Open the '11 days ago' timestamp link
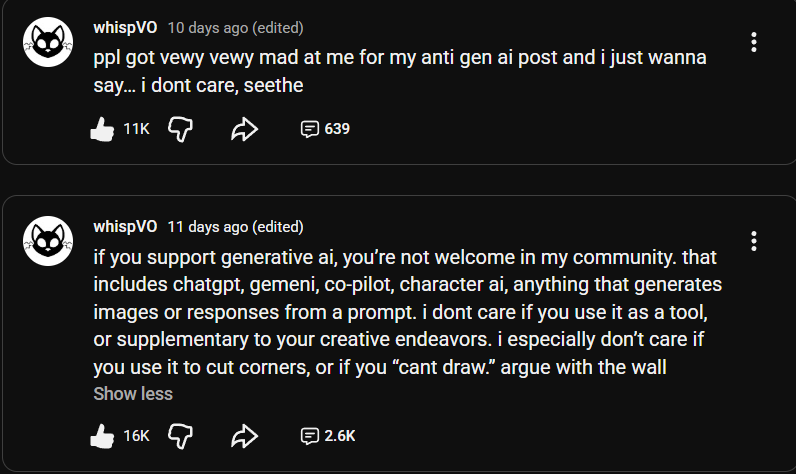Viewport: 796px width, 474px height. (209, 226)
